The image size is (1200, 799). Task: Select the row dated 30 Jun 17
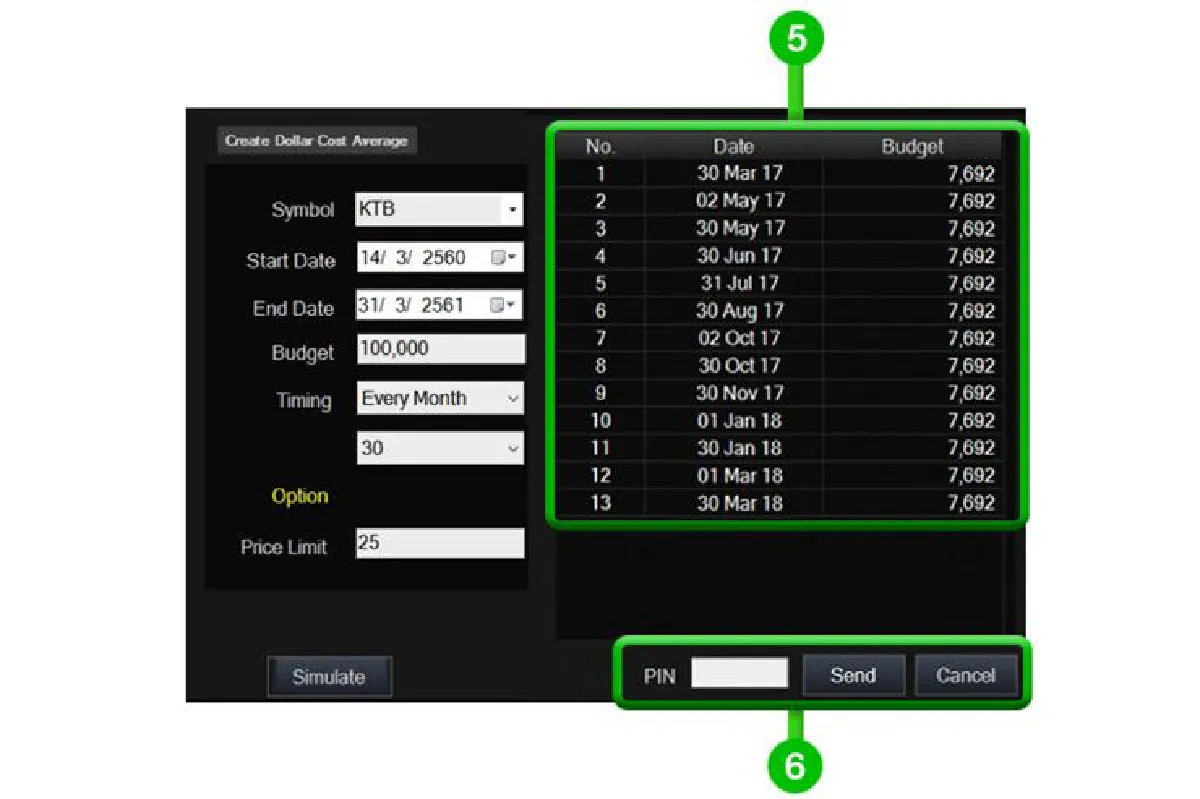(779, 256)
